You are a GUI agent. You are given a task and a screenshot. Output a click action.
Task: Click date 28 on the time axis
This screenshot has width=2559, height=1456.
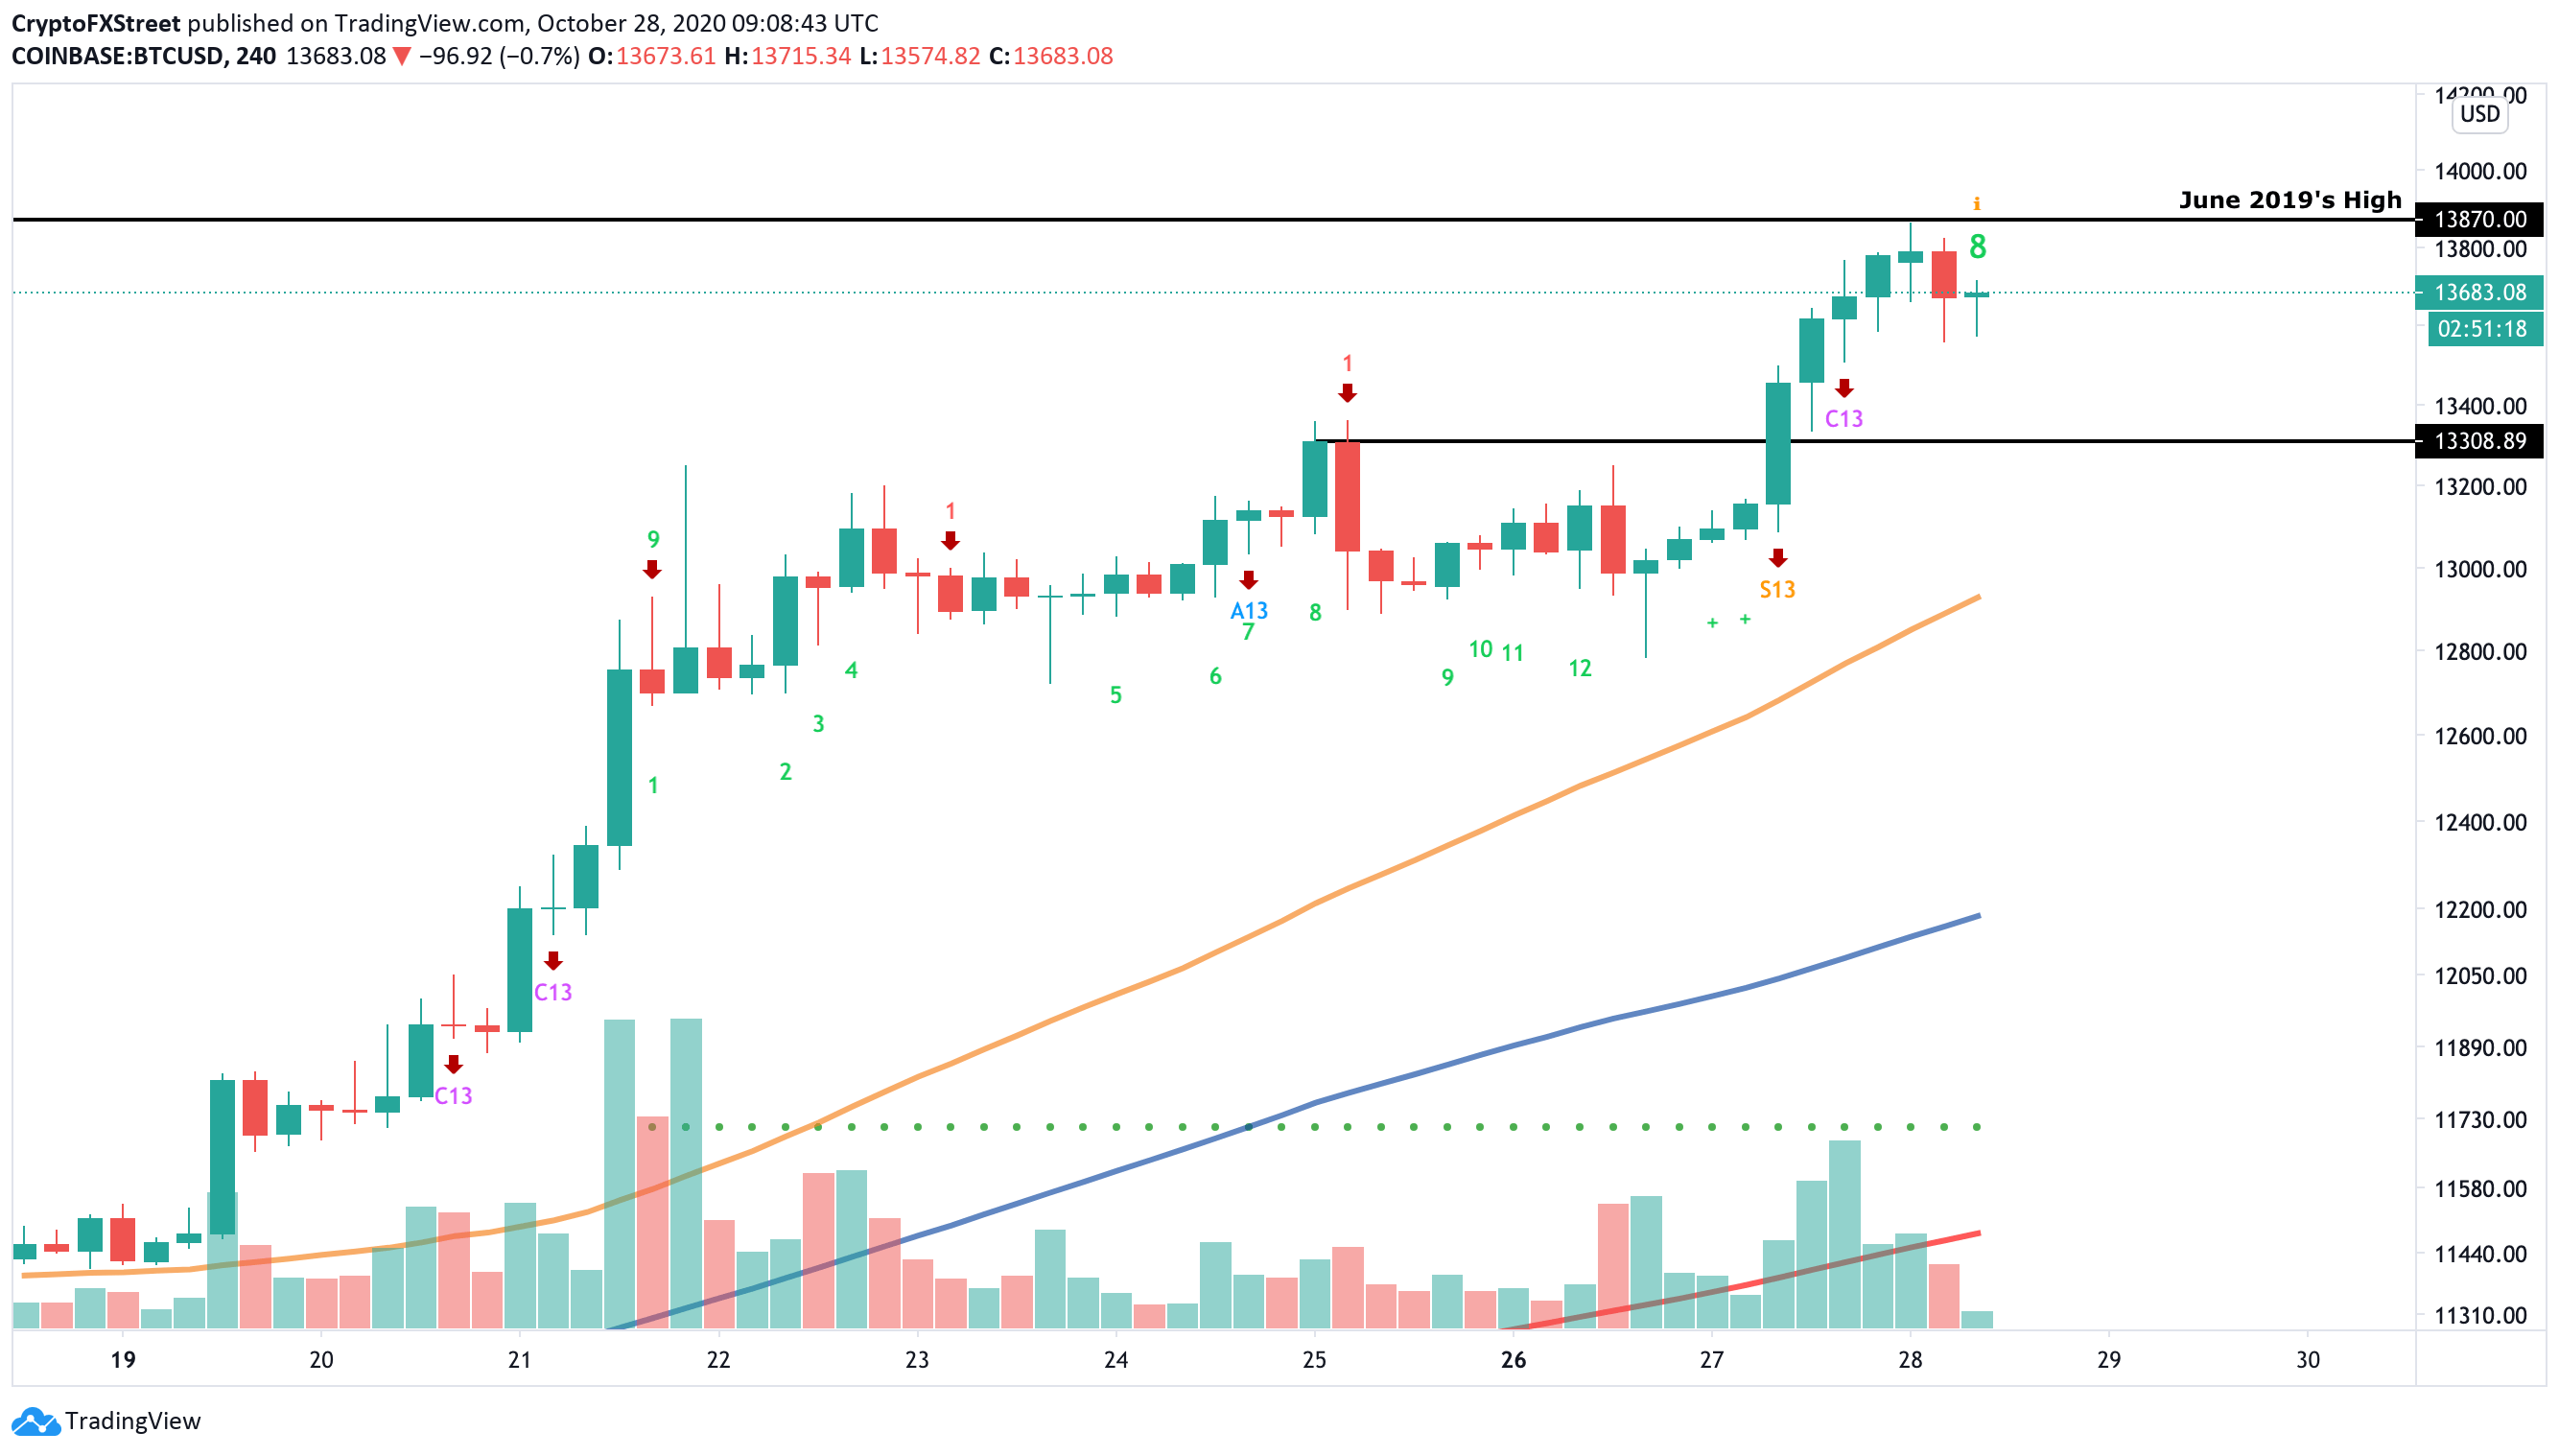tap(1909, 1360)
